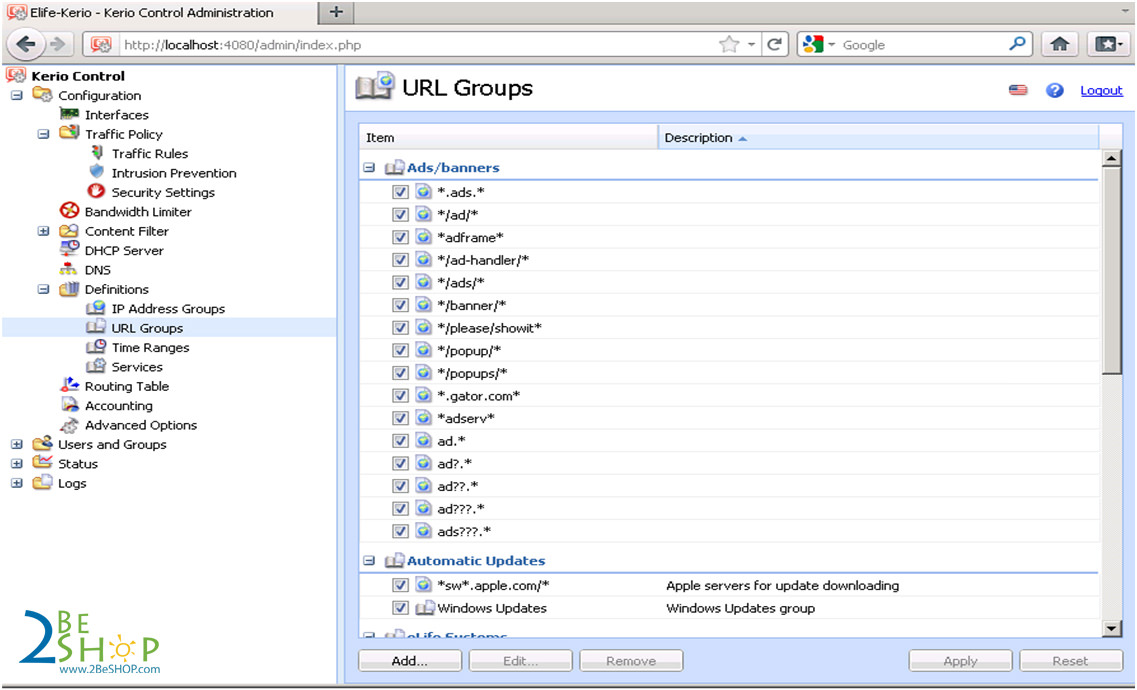This screenshot has height=690, width=1137.
Task: Click the Add... button
Action: tap(410, 660)
